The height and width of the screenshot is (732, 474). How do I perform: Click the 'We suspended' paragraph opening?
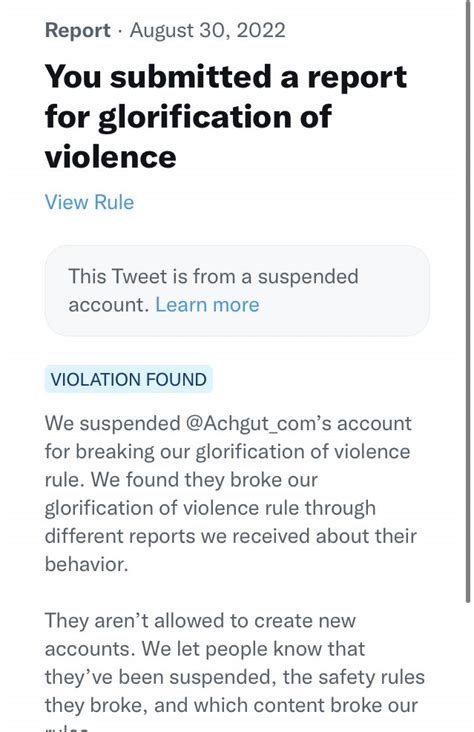(113, 424)
